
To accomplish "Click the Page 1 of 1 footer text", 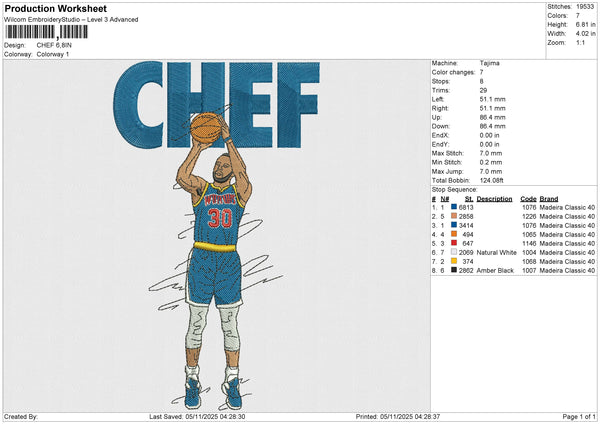I will coord(579,416).
